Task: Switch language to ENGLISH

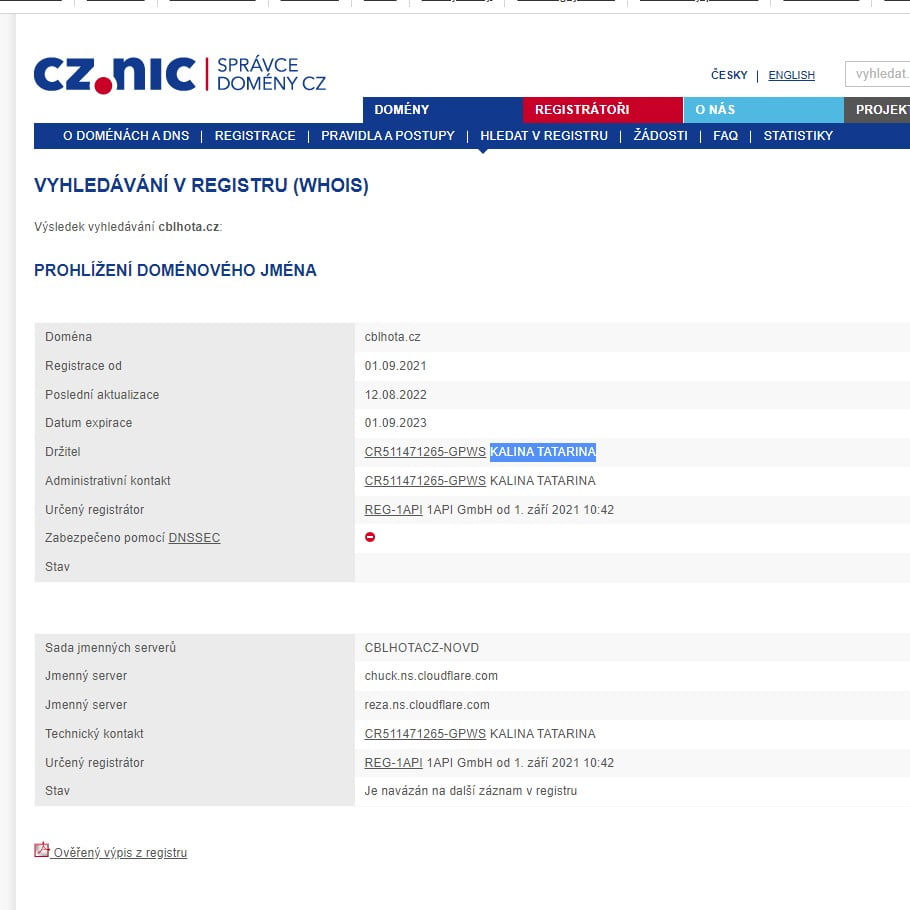Action: tap(791, 76)
